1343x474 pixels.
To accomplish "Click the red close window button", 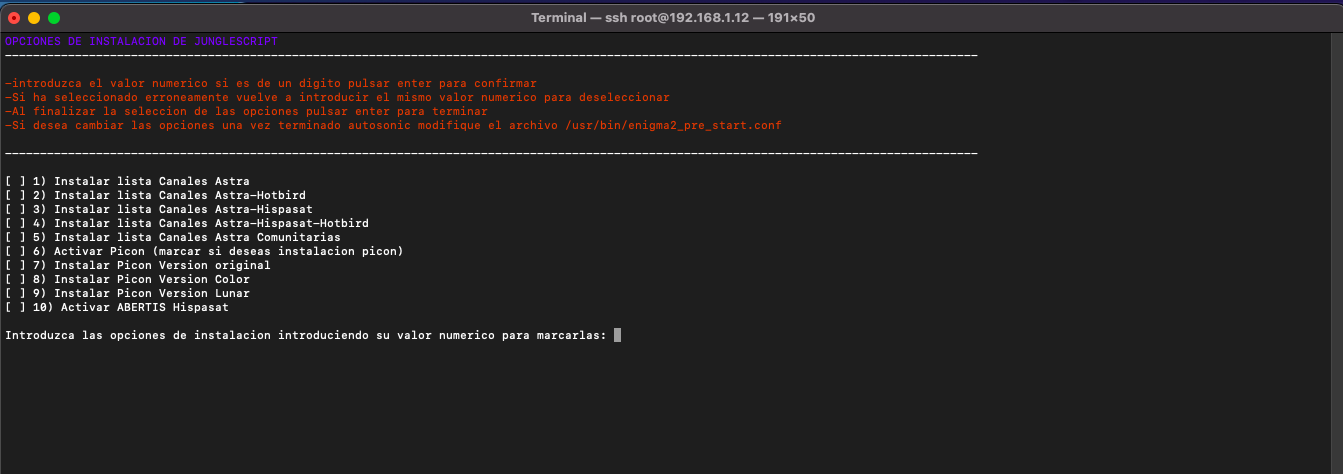I will (14, 18).
